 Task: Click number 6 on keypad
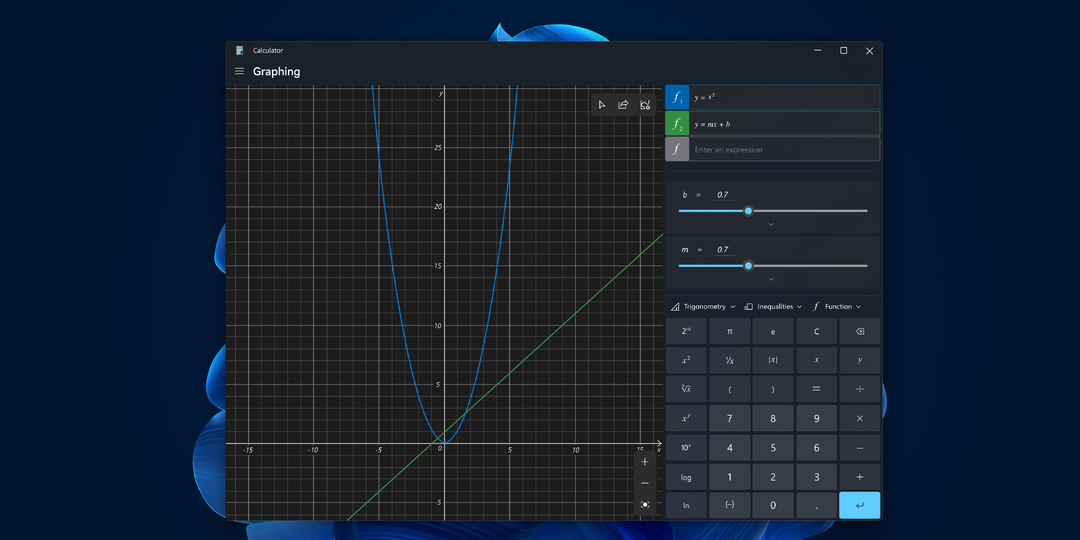[x=816, y=448]
